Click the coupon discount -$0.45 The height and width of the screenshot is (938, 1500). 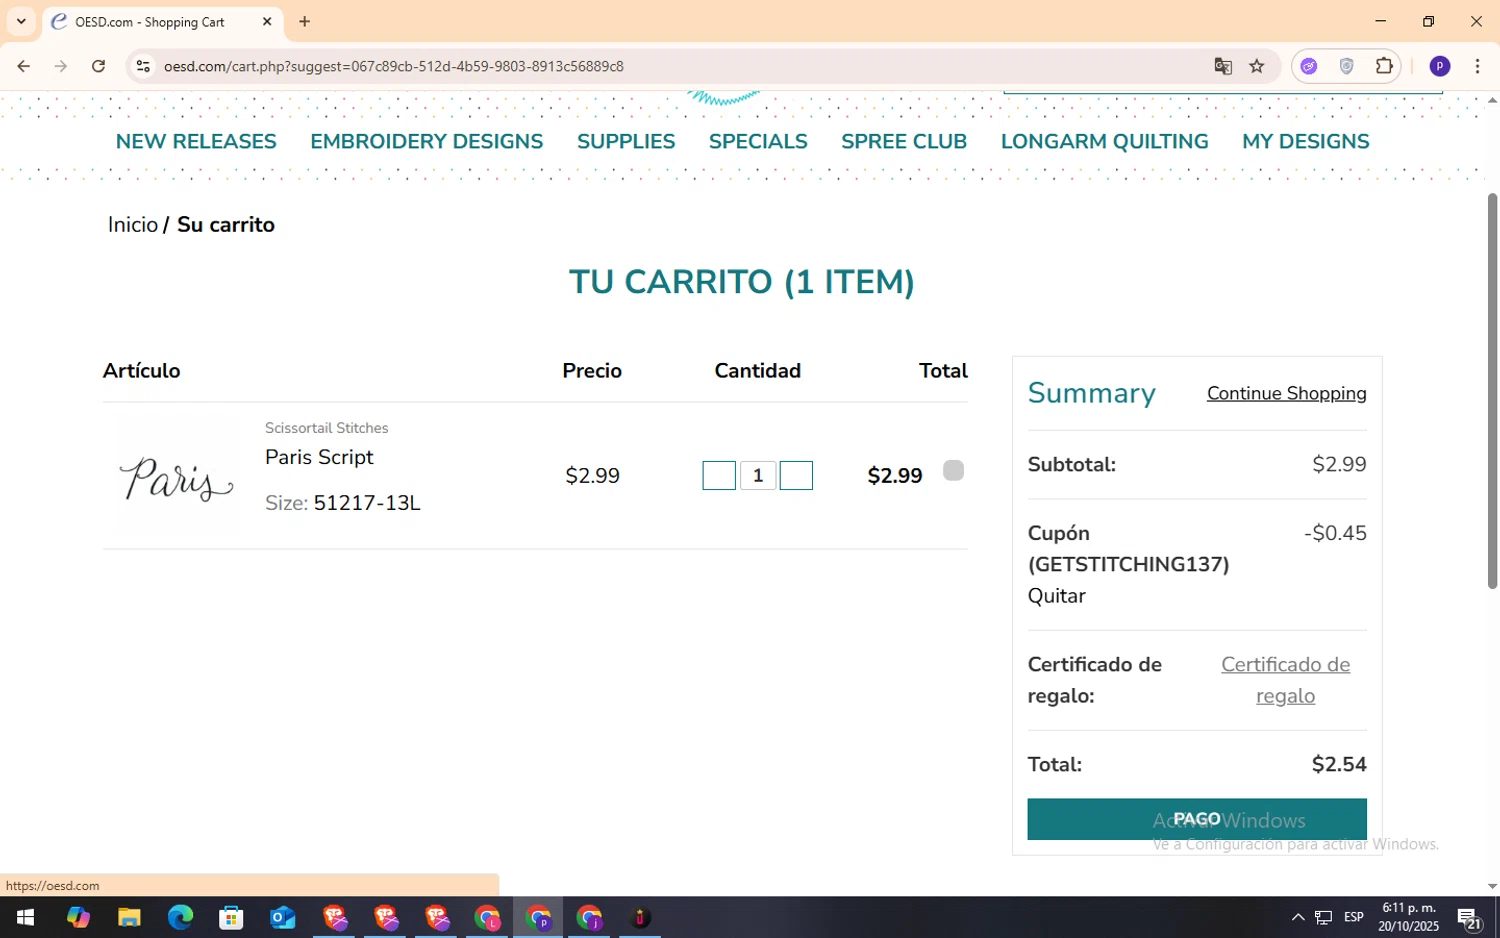1335,533
